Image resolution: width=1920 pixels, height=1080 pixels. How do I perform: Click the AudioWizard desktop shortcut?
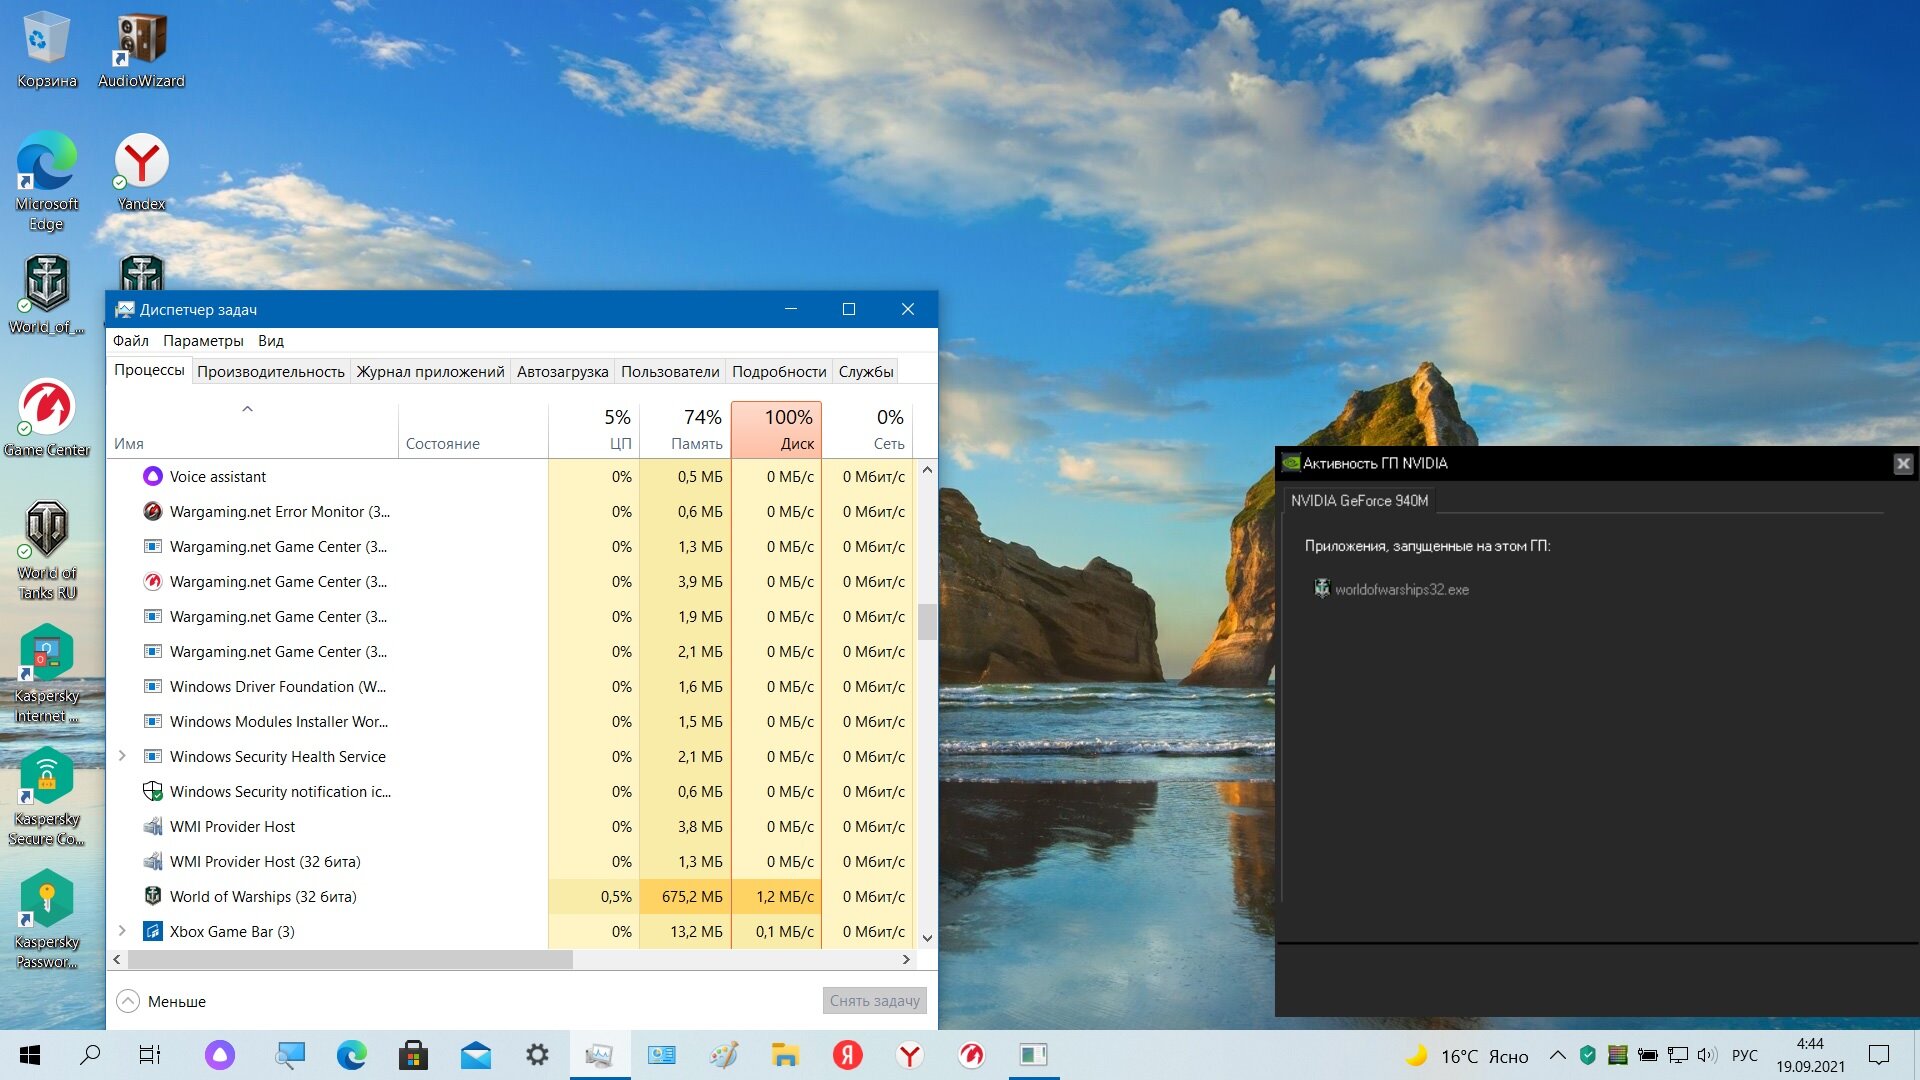pyautogui.click(x=141, y=50)
